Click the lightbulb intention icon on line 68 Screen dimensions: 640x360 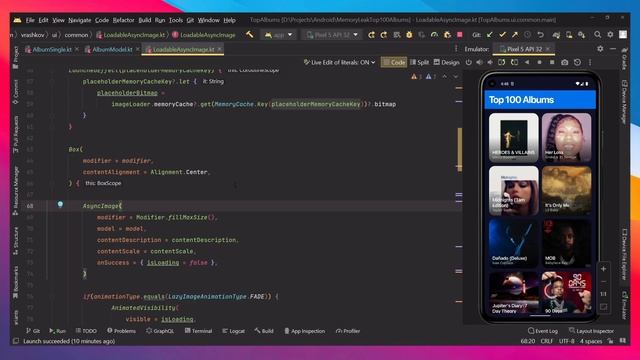pos(60,204)
